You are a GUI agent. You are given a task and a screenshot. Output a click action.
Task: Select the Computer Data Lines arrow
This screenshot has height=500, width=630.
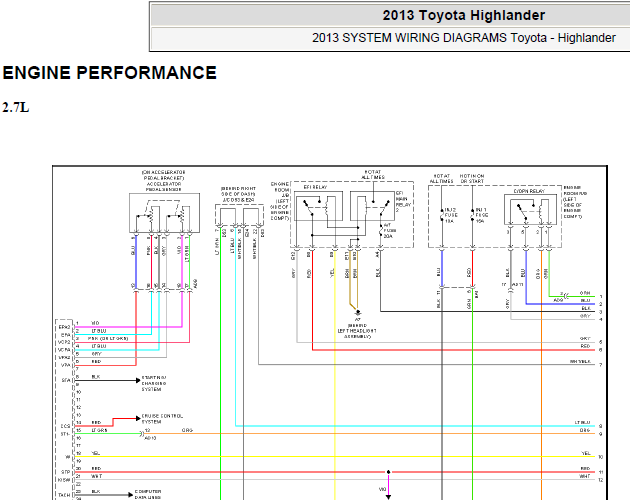[129, 495]
